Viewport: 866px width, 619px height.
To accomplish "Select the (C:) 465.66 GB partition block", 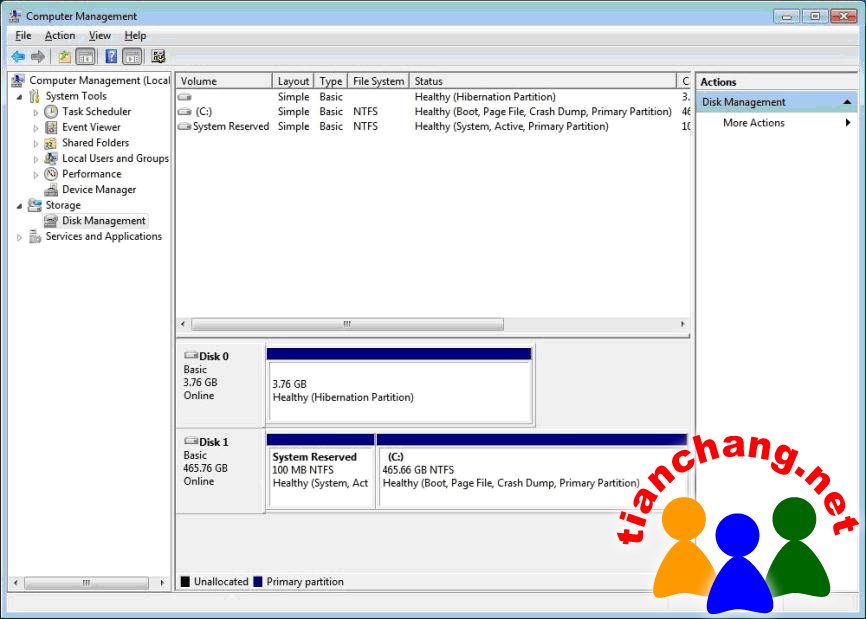I will (532, 470).
